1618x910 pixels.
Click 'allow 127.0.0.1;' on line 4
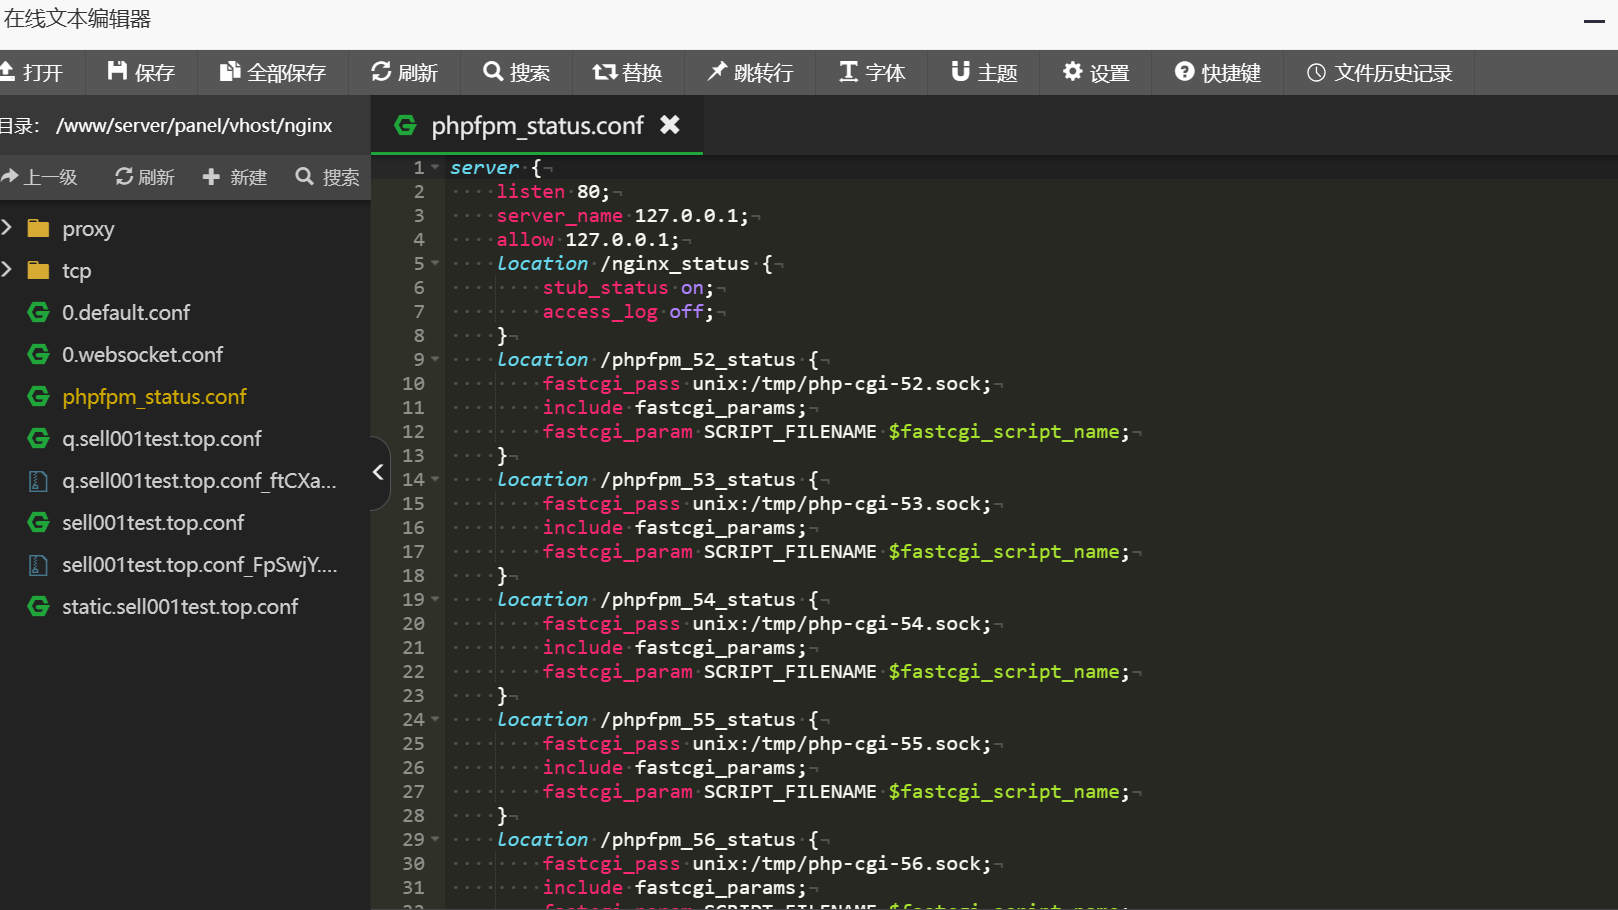588,240
